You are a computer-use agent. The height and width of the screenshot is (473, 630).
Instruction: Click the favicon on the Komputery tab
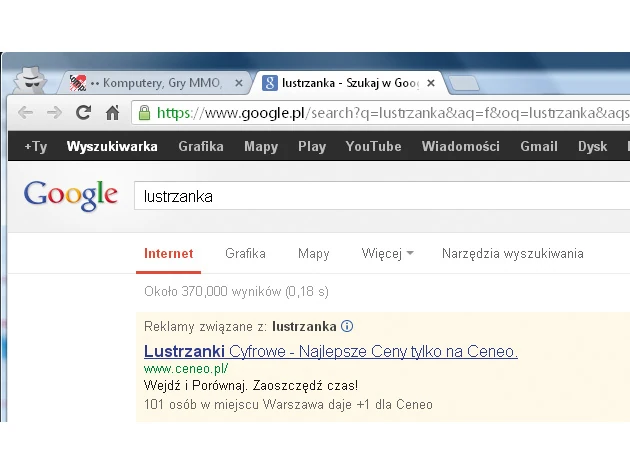click(x=78, y=83)
